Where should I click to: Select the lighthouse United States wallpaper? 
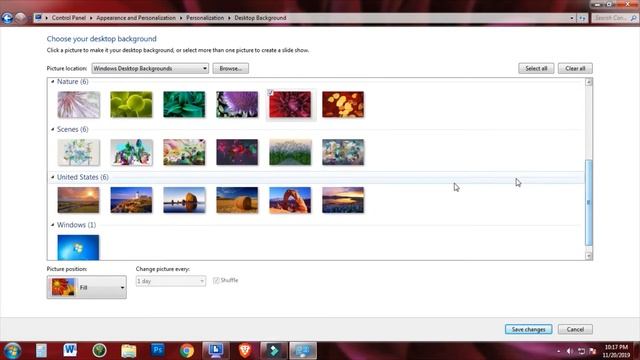(x=131, y=200)
